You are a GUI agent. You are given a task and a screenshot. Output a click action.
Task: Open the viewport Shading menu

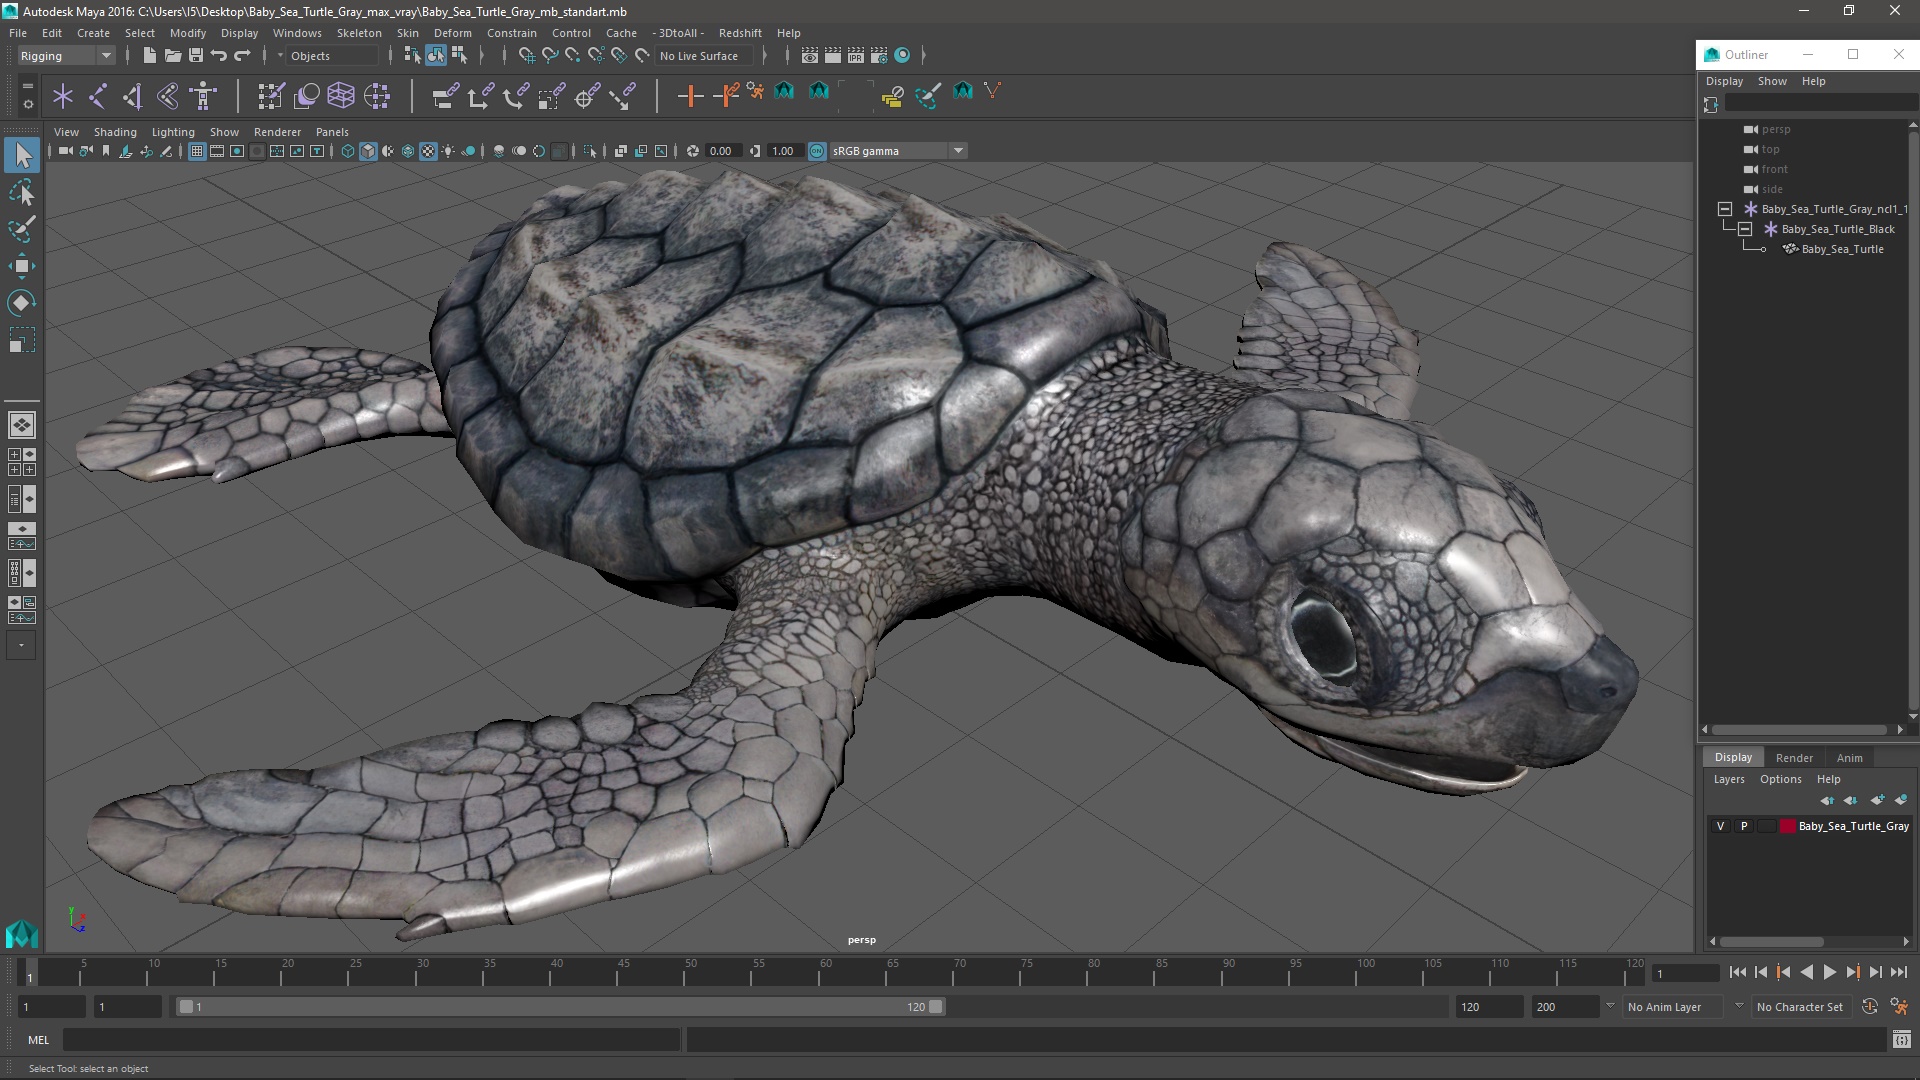(x=115, y=132)
